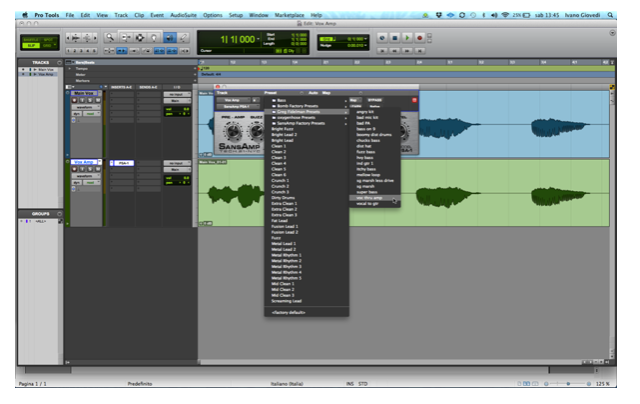Viewport: 640px width, 404px height.
Task: Open the Tracks list popup menu
Action: [60, 62]
